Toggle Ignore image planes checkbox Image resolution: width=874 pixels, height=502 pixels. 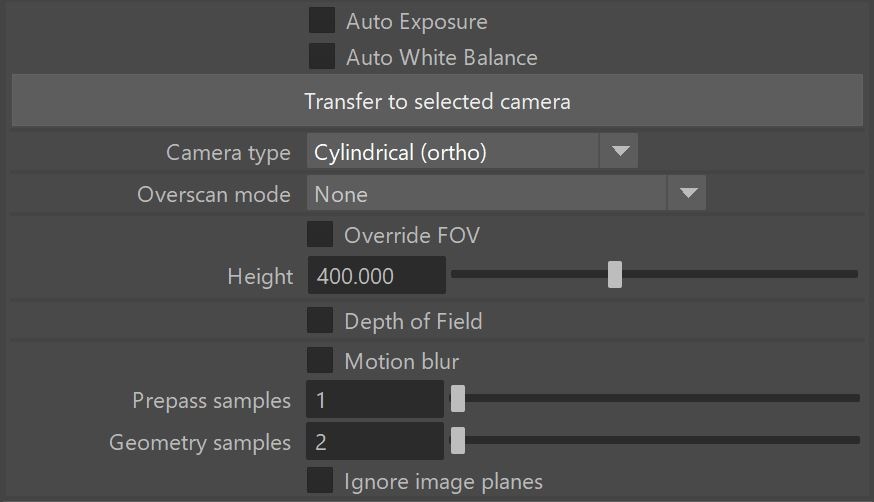(x=320, y=480)
